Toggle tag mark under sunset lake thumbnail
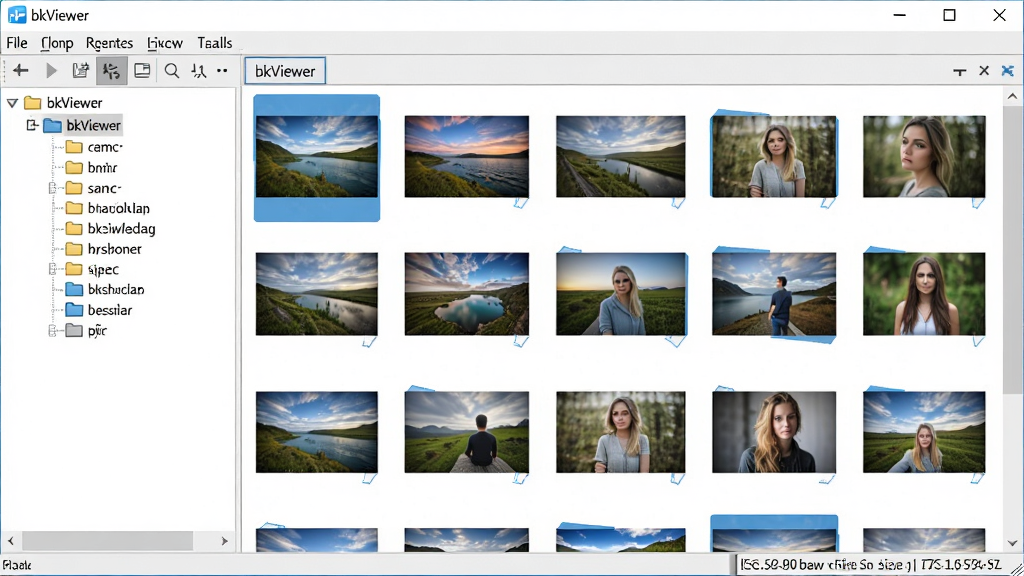This screenshot has width=1024, height=576. pos(520,203)
